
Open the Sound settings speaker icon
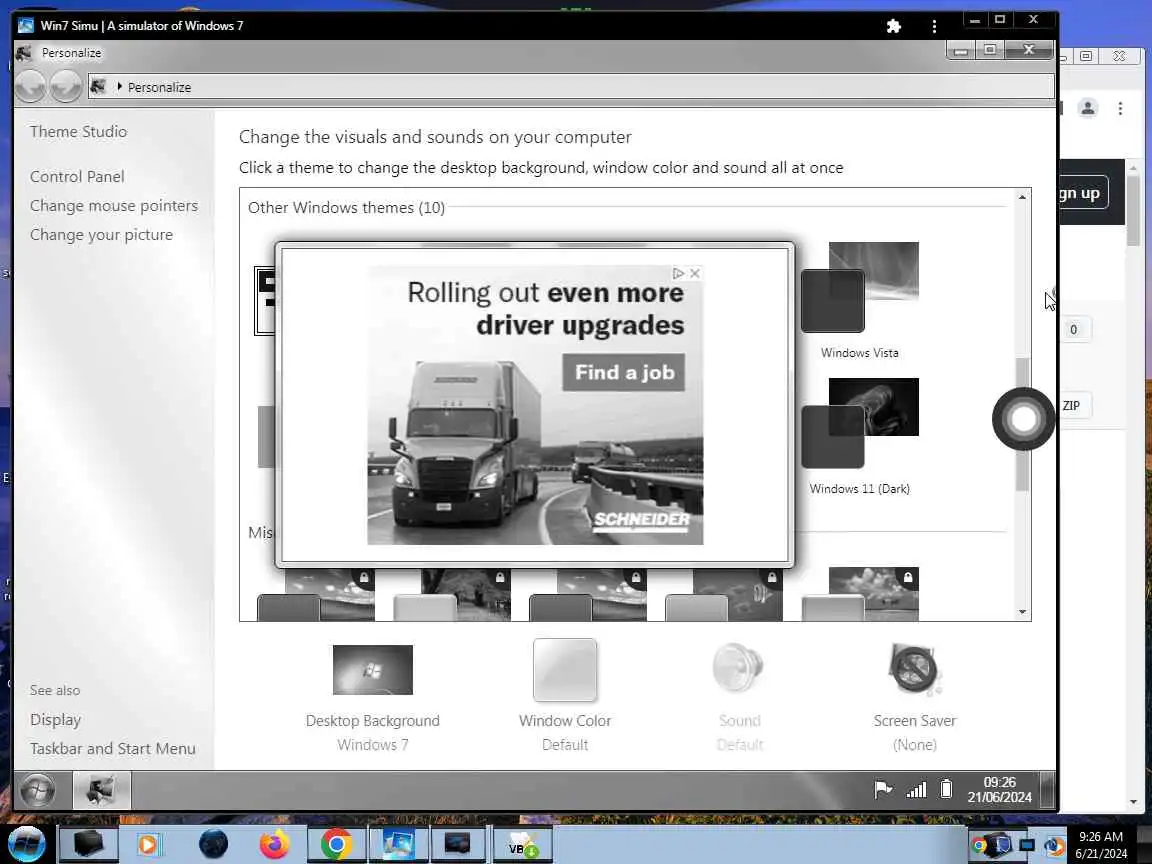[x=738, y=668]
